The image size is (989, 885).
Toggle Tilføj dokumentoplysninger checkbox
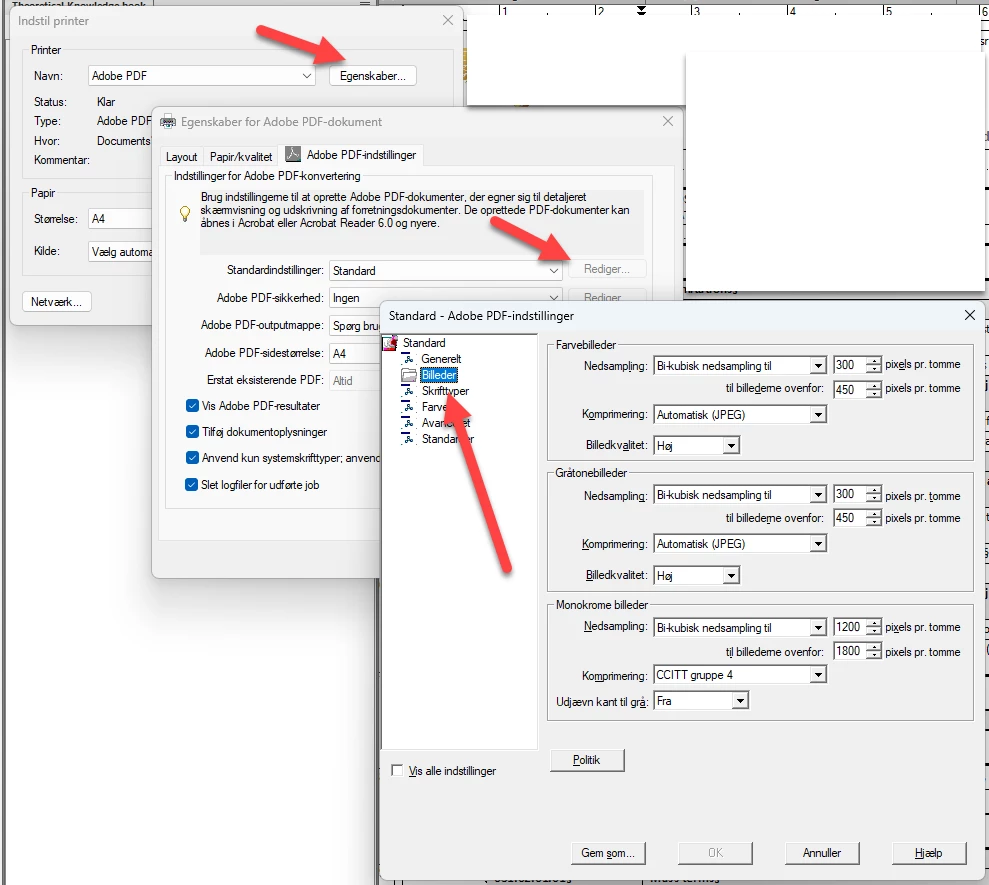coord(192,431)
